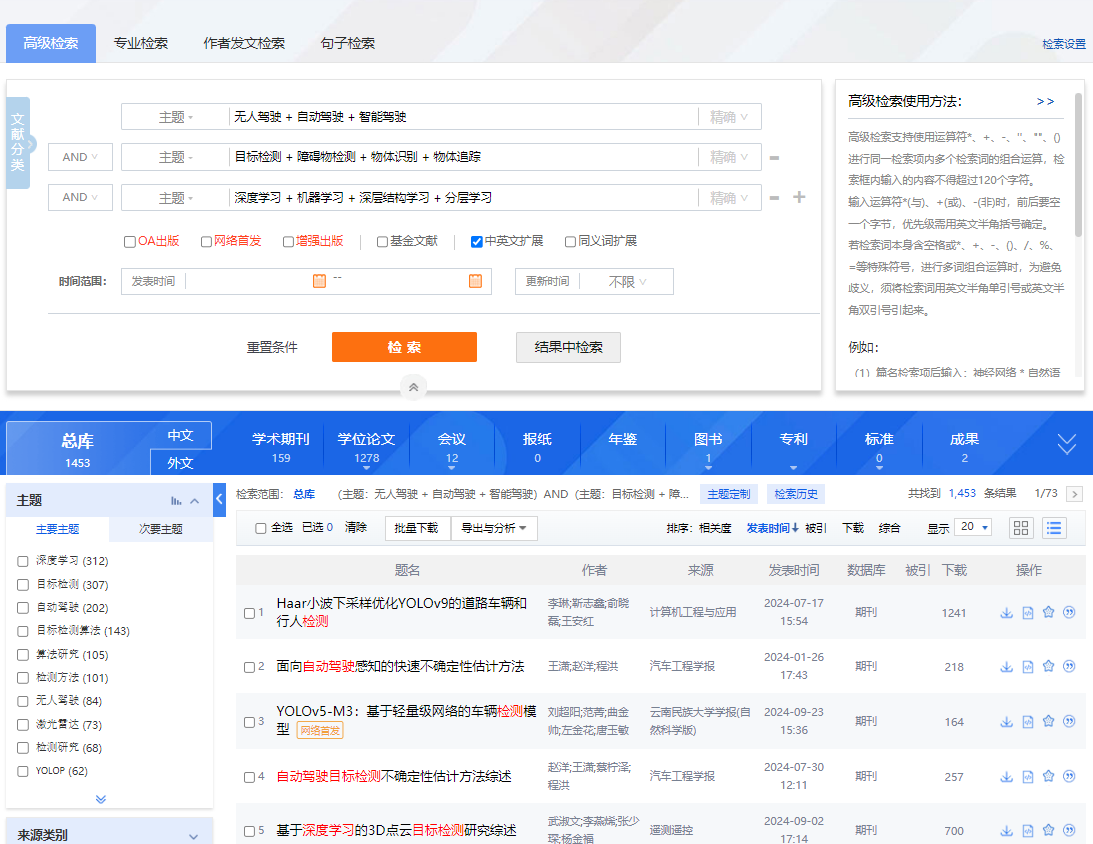Switch to the 专业检索 tab
Screen dimensions: 1093x844
pyautogui.click(x=141, y=43)
